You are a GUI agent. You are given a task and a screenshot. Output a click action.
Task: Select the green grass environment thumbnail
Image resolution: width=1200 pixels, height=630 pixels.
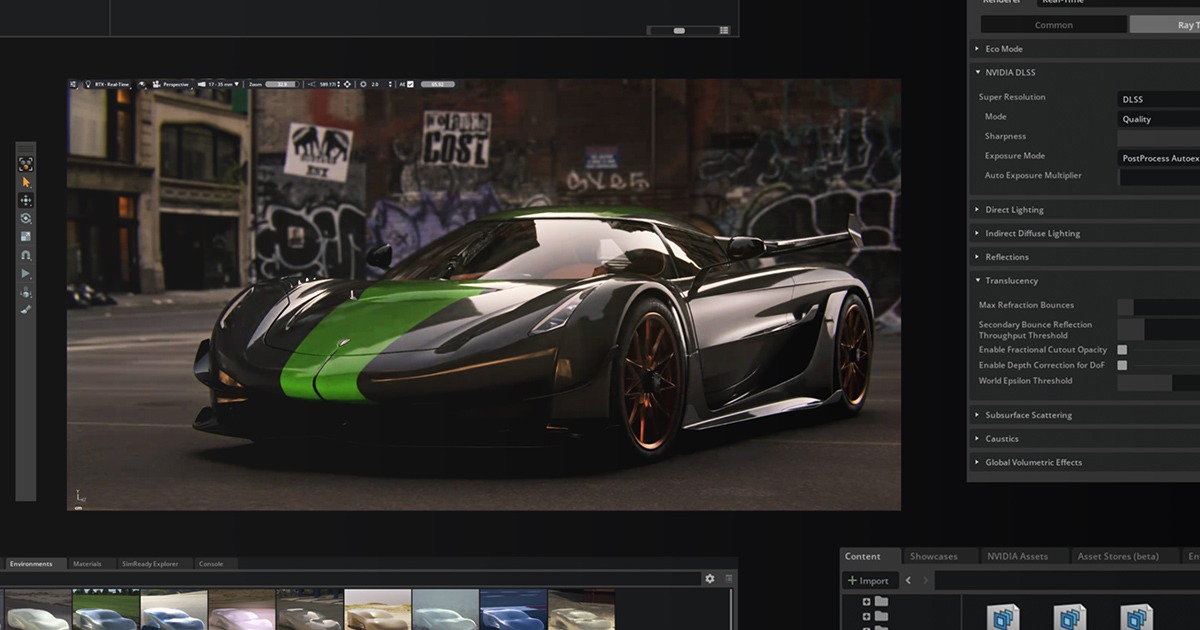pyautogui.click(x=105, y=610)
